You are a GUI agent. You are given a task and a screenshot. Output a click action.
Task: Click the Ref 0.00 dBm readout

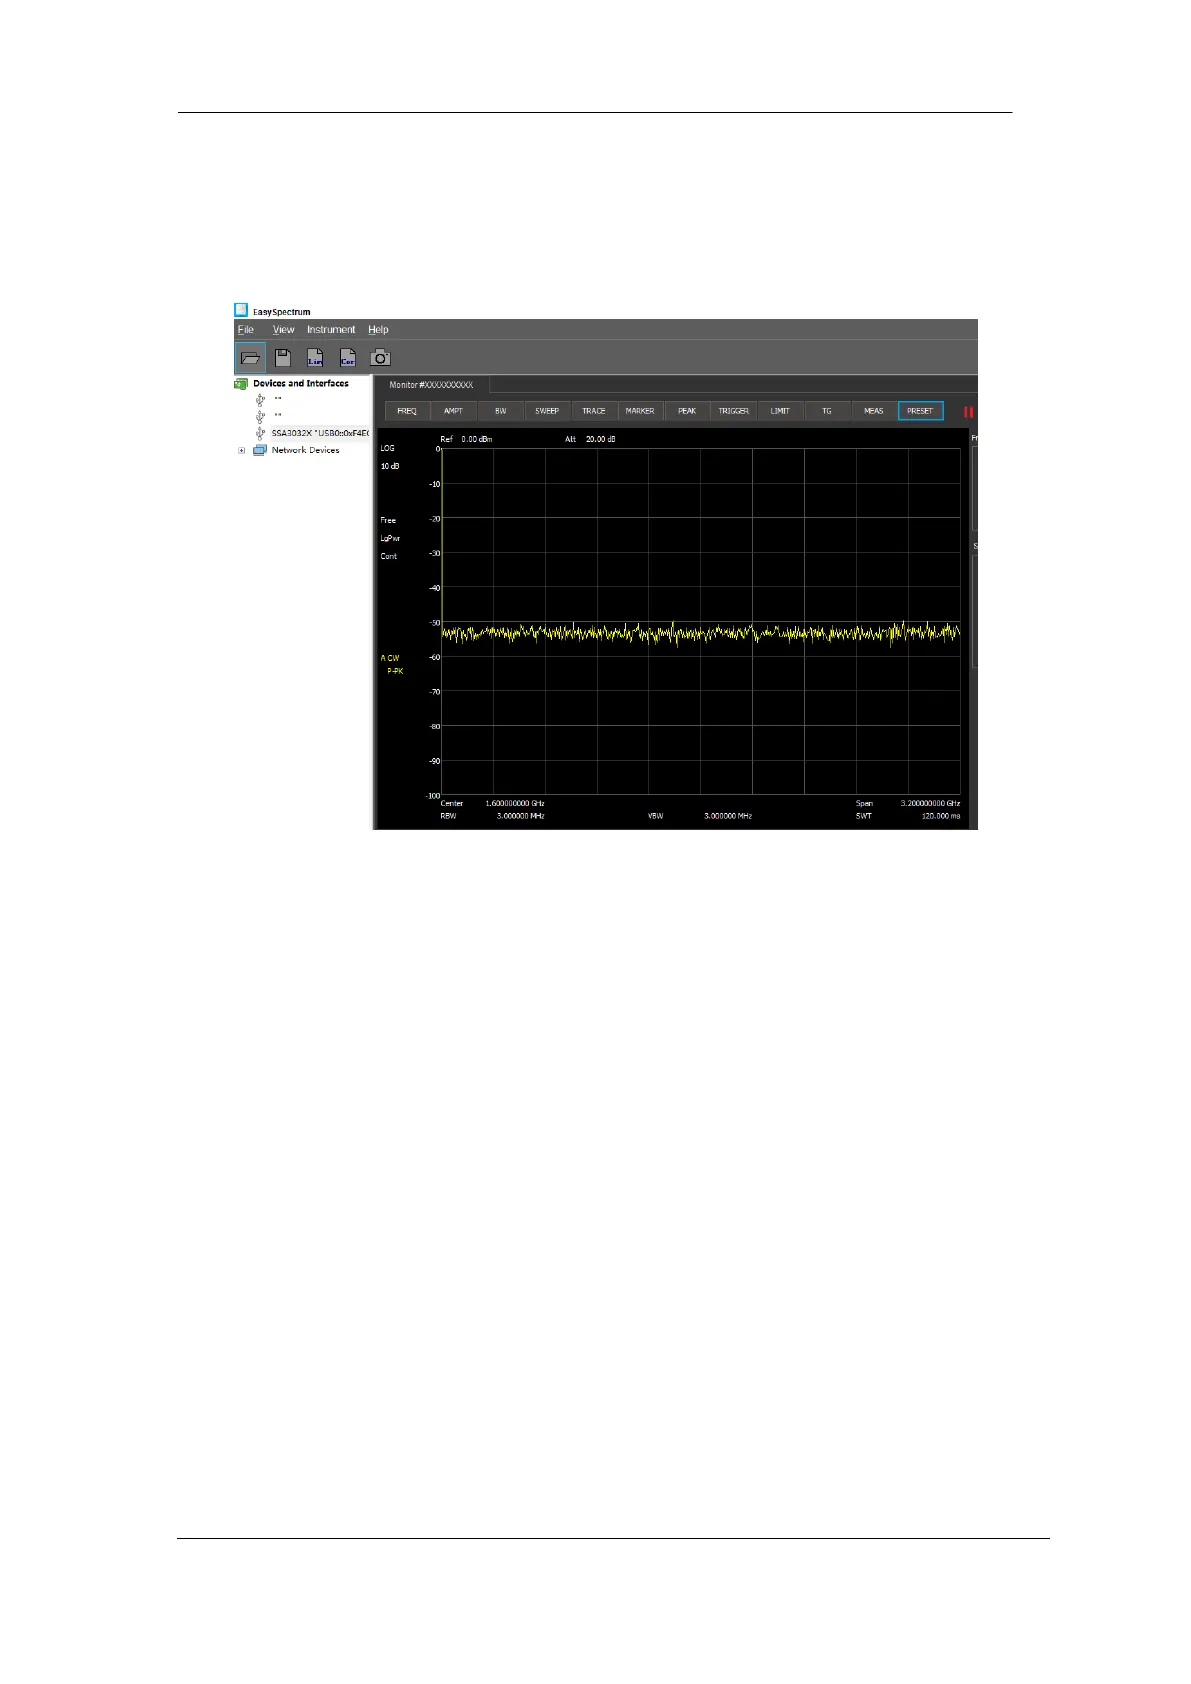pyautogui.click(x=466, y=439)
